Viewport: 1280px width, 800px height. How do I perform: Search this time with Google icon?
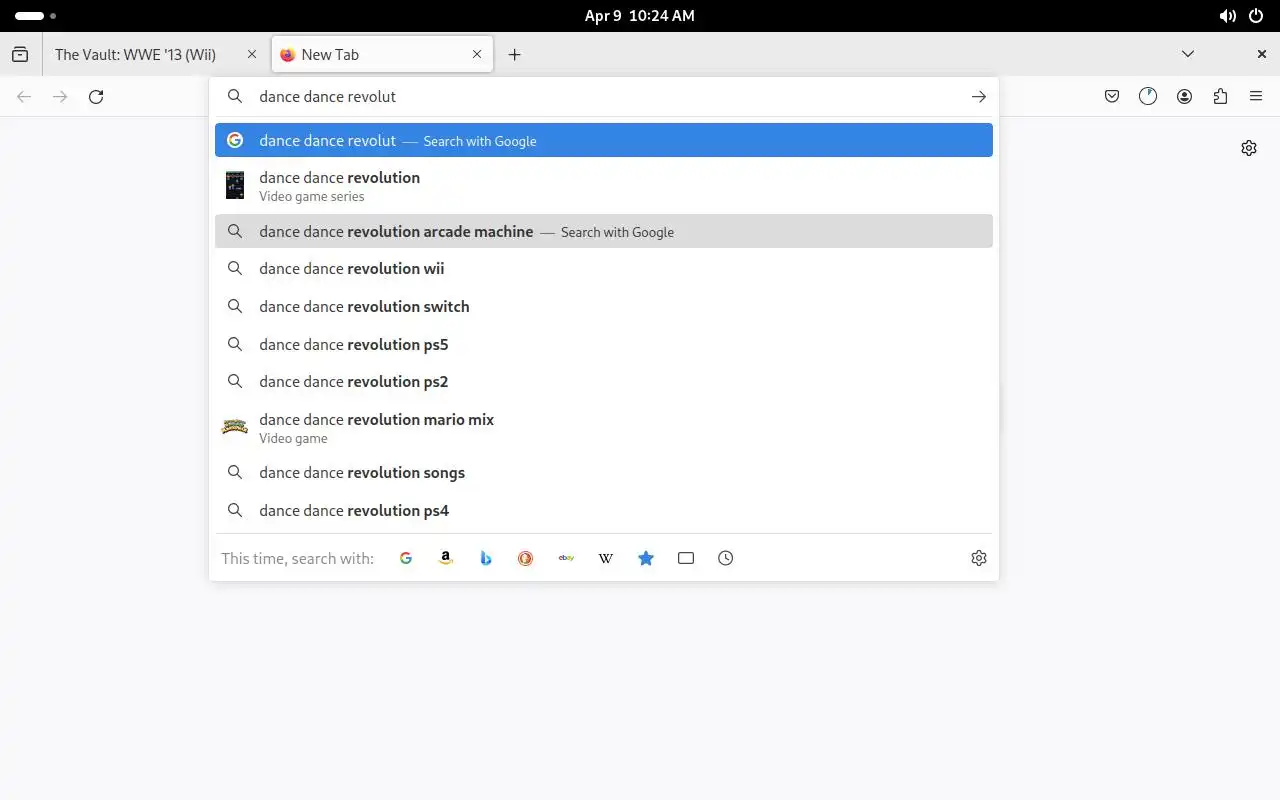(406, 558)
